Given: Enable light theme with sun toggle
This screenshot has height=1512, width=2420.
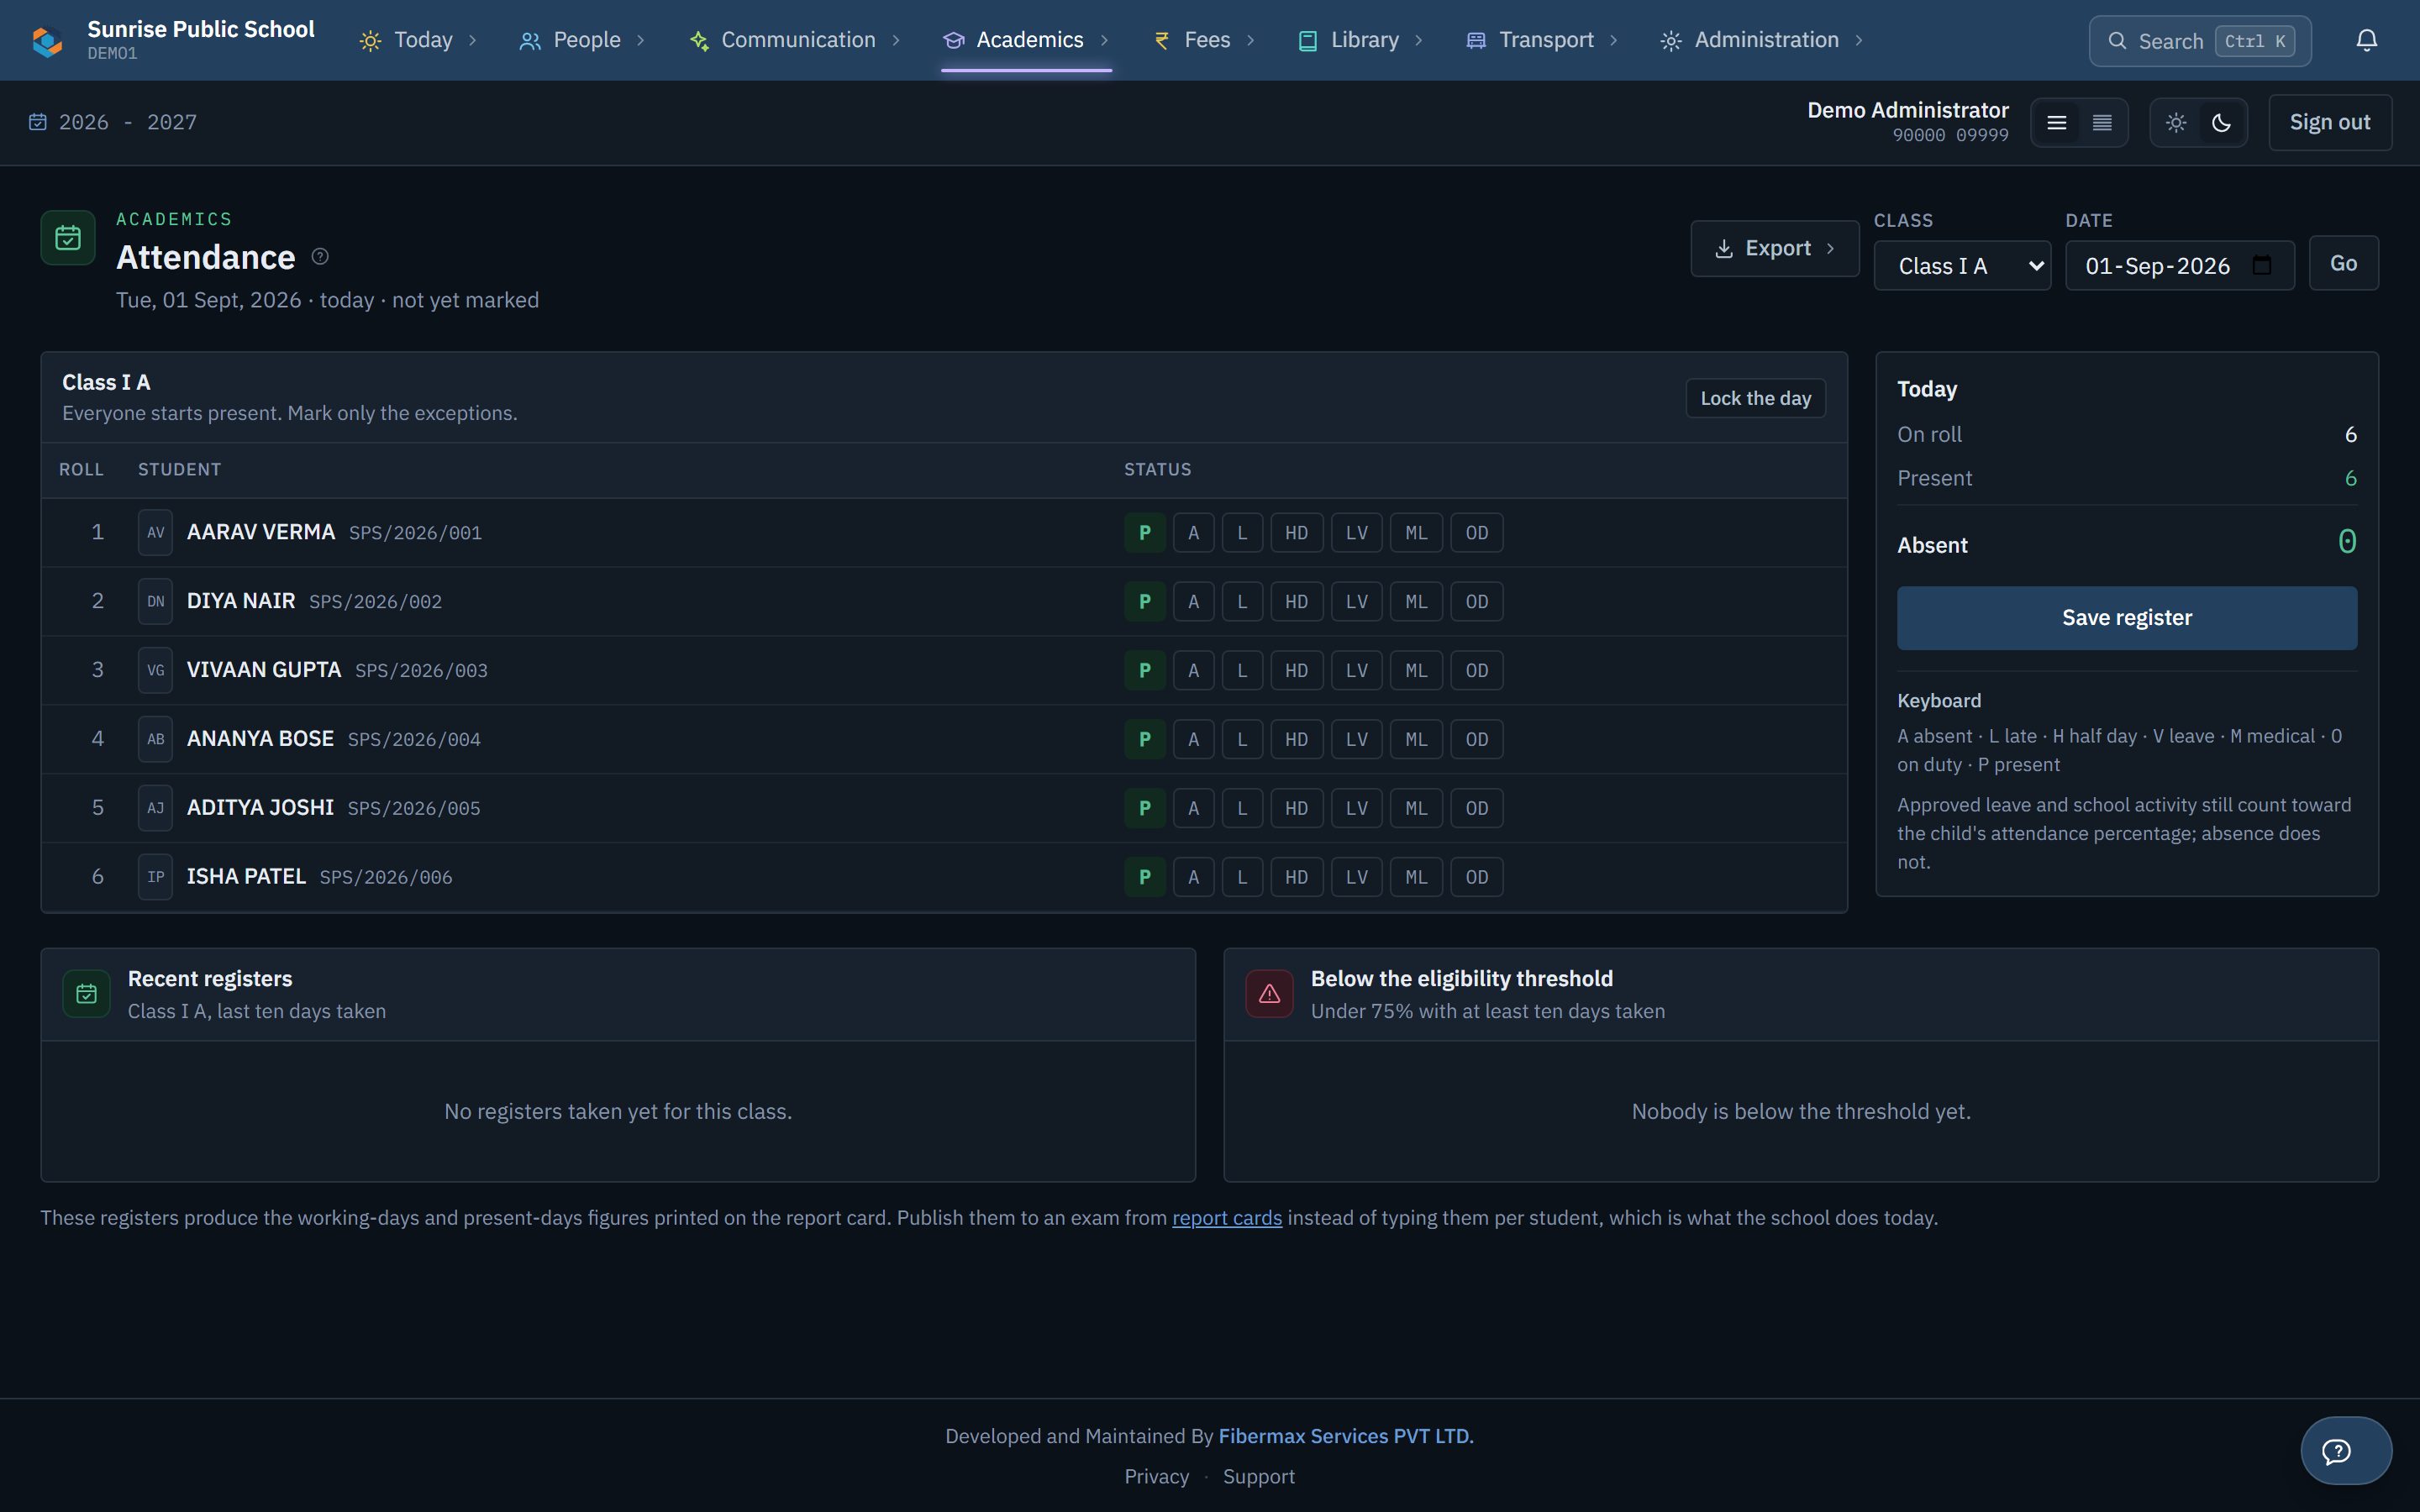Looking at the screenshot, I should [x=2176, y=123].
